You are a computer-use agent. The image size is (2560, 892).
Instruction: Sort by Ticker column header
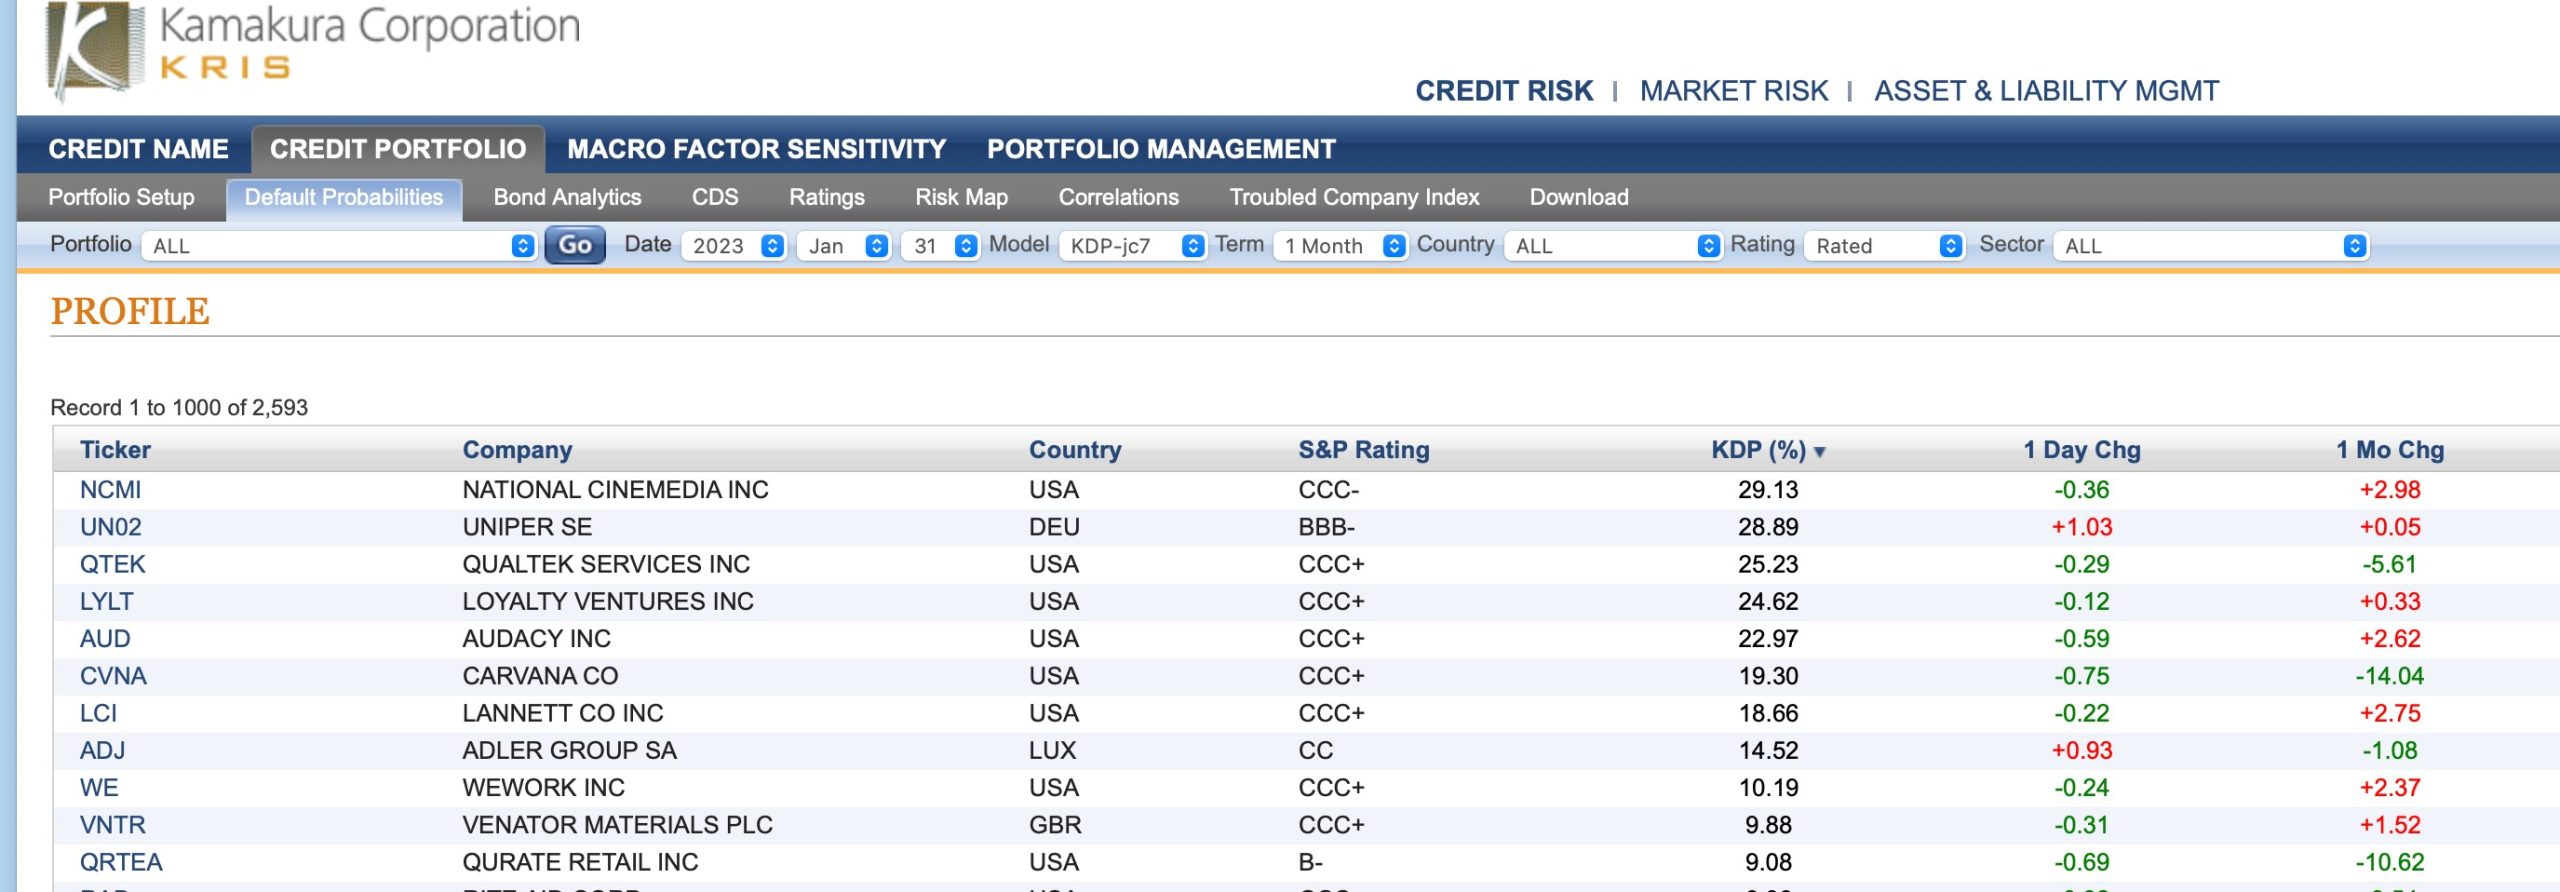coord(115,450)
